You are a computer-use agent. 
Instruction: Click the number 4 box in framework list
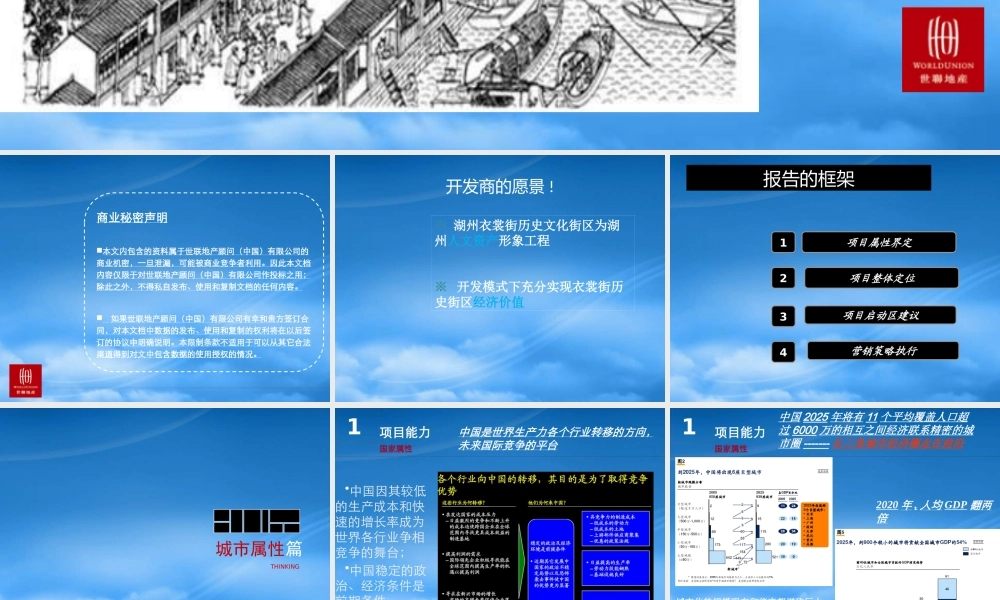click(783, 352)
